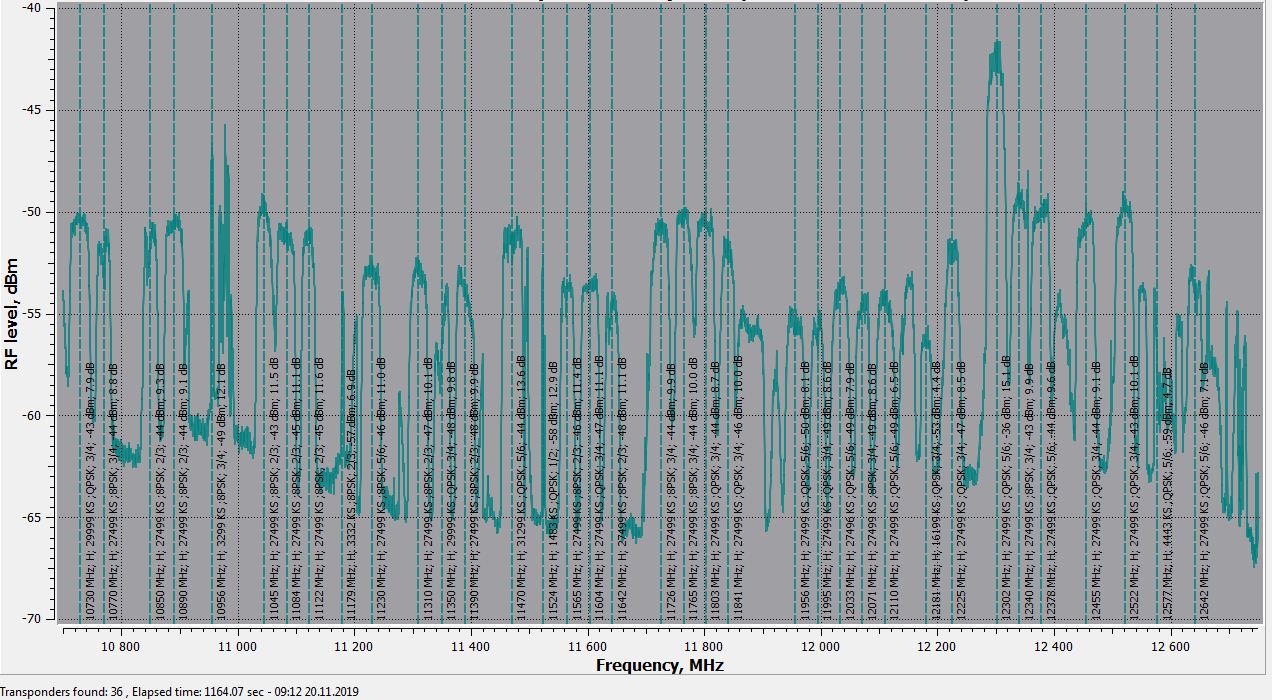Viewport: 1272px width, 700px height.
Task: Select the 10956 MHz 3299 KS transponder label
Action: pyautogui.click(x=222, y=490)
